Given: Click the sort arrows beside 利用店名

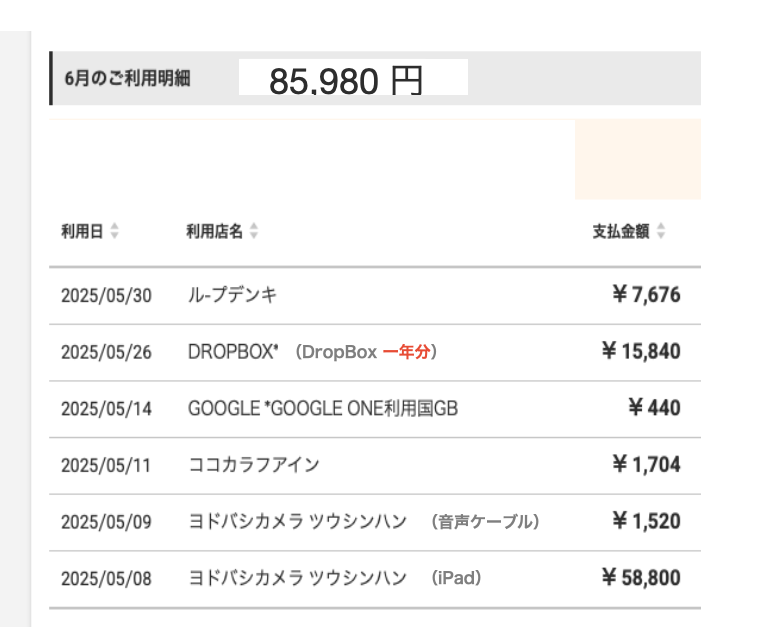Looking at the screenshot, I should click(x=254, y=232).
